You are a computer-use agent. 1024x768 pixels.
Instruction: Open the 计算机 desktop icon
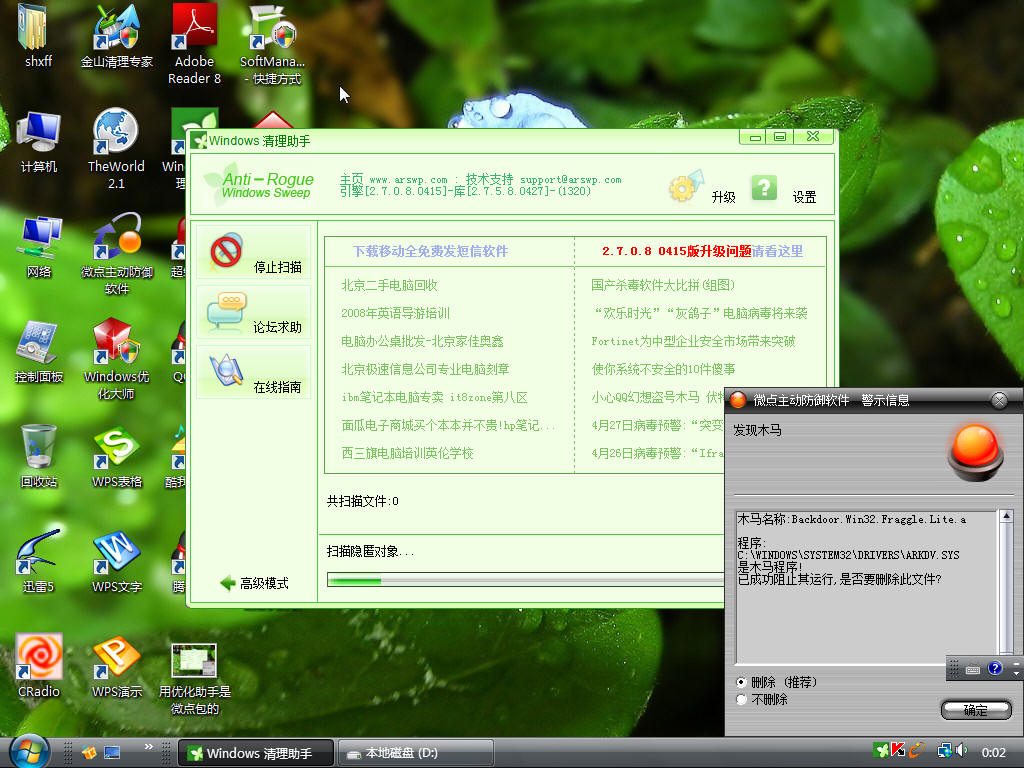[39, 140]
